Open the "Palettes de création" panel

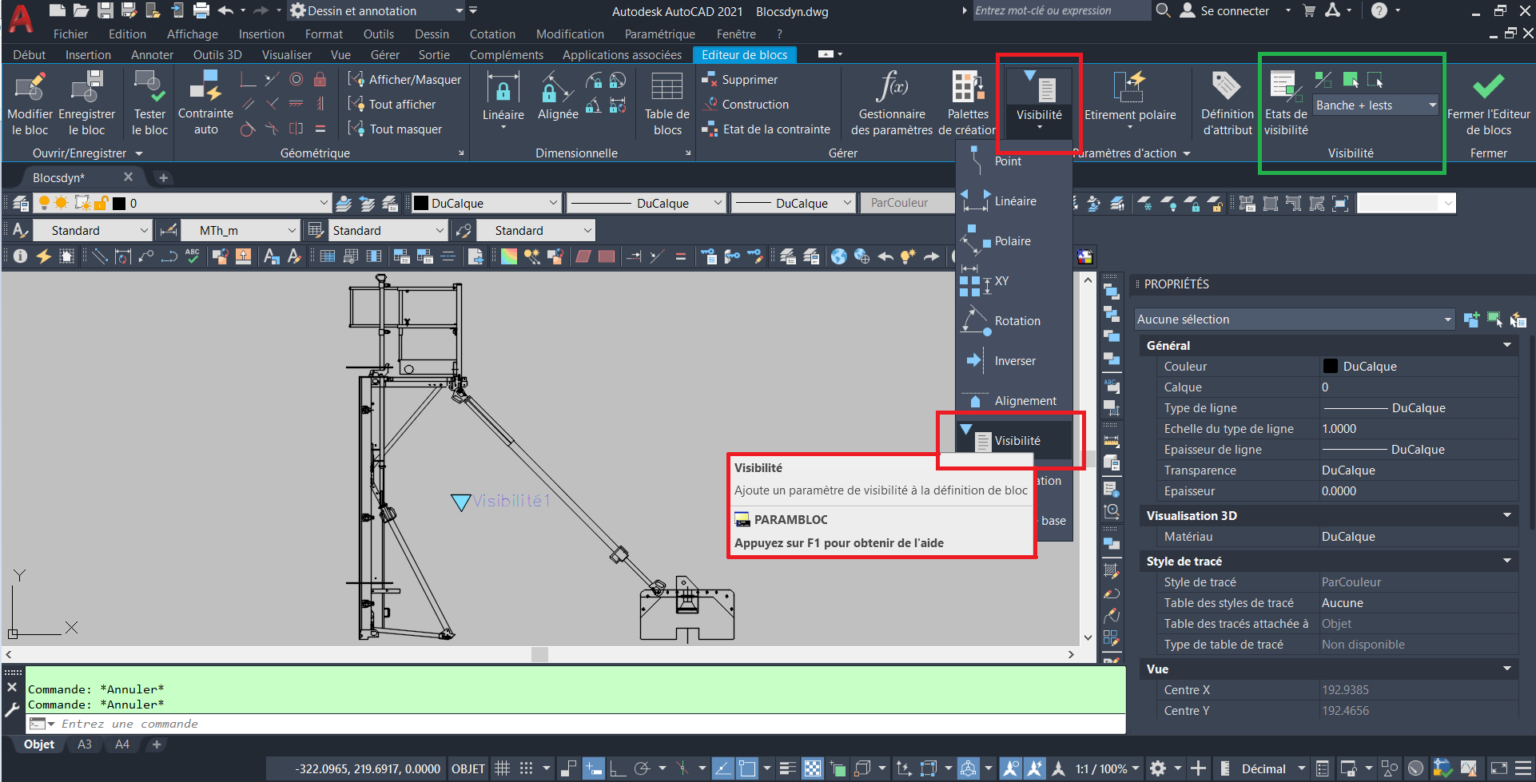pos(967,100)
